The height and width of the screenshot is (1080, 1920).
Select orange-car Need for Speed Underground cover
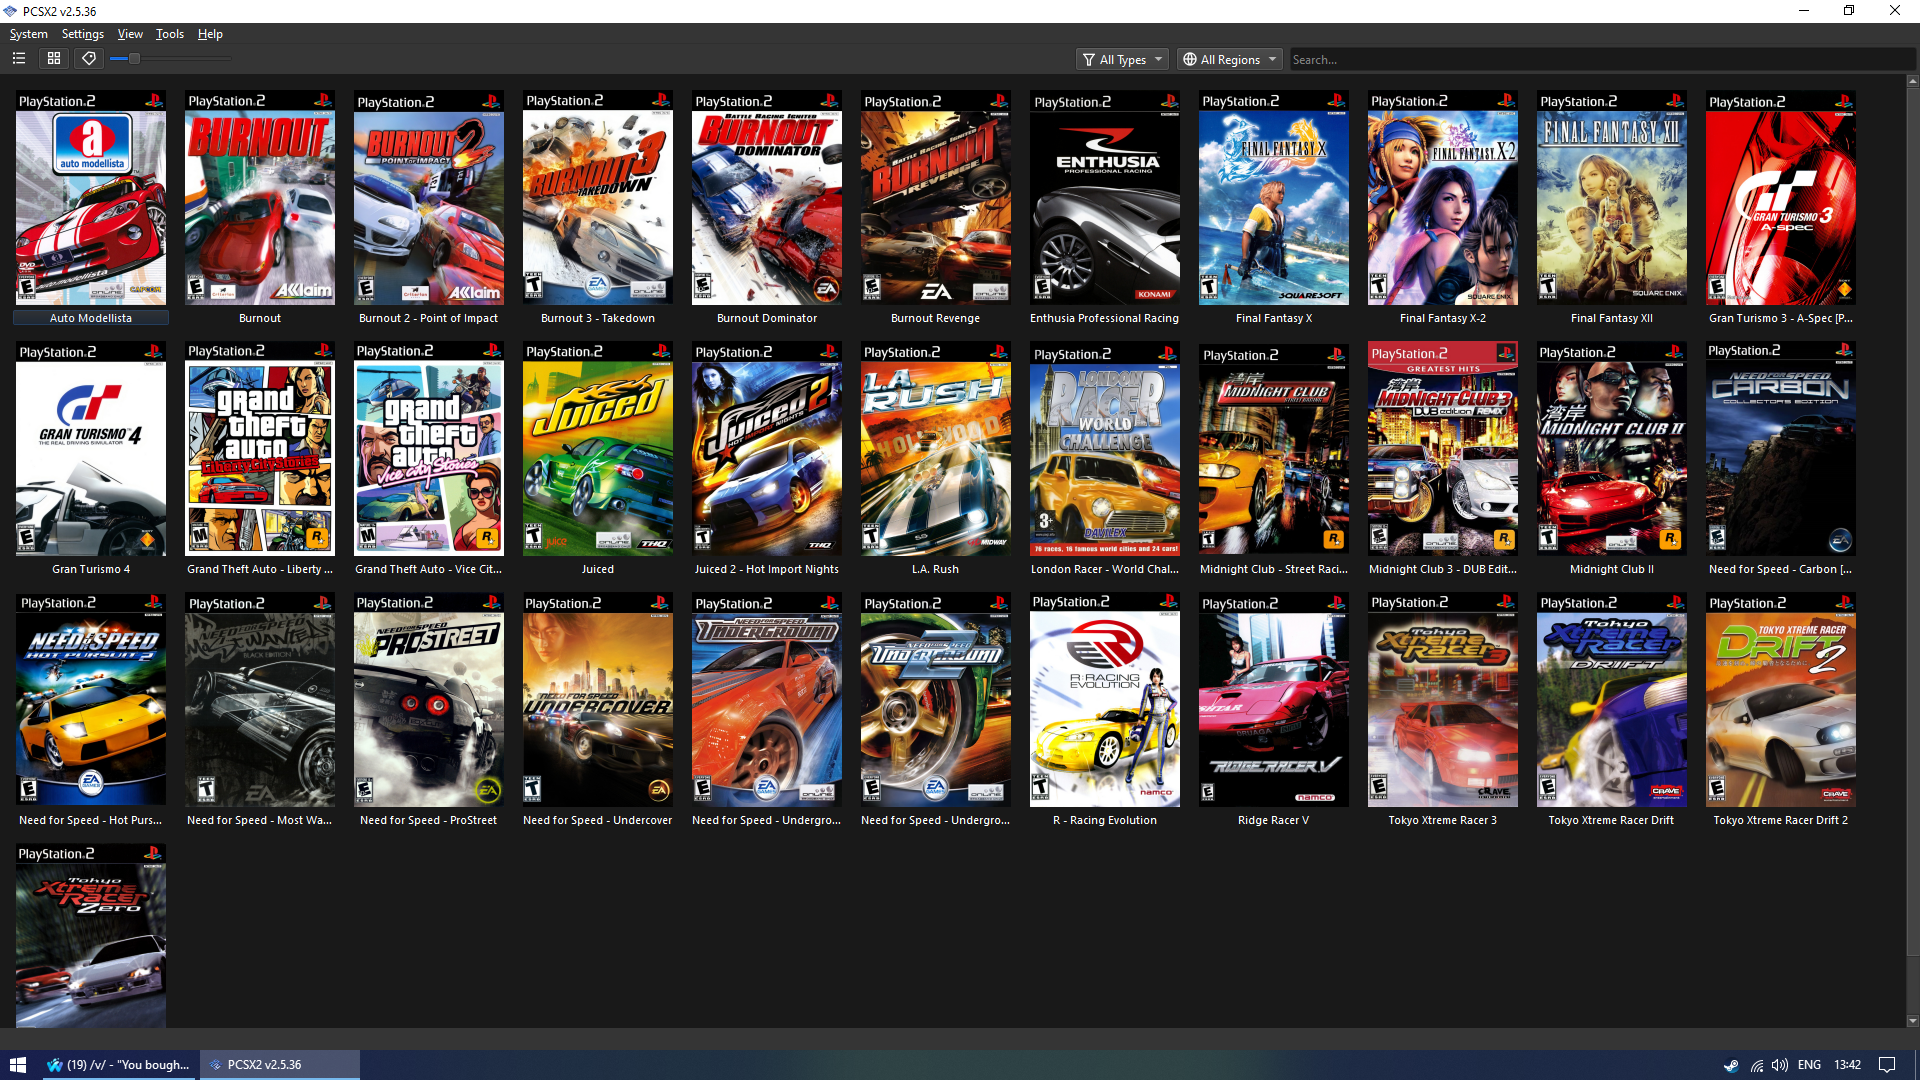(x=767, y=700)
